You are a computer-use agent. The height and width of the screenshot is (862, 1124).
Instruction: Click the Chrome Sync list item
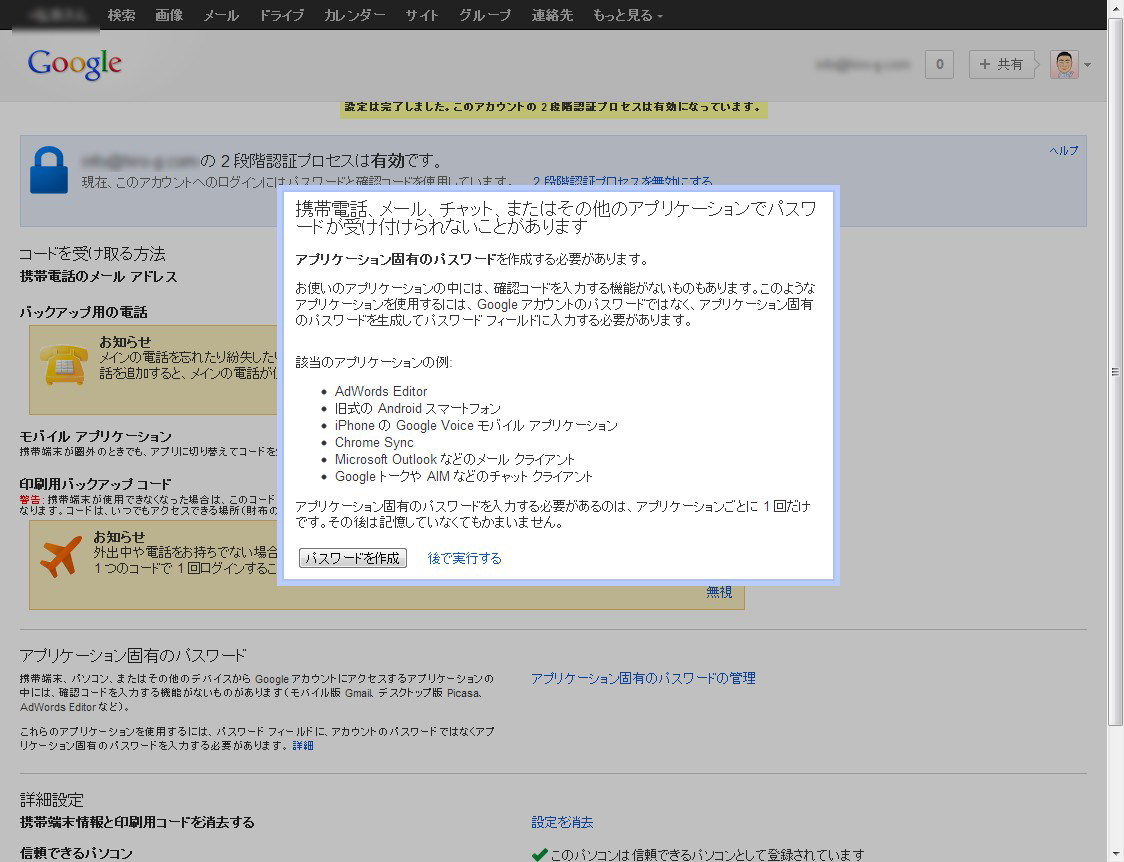click(x=374, y=443)
